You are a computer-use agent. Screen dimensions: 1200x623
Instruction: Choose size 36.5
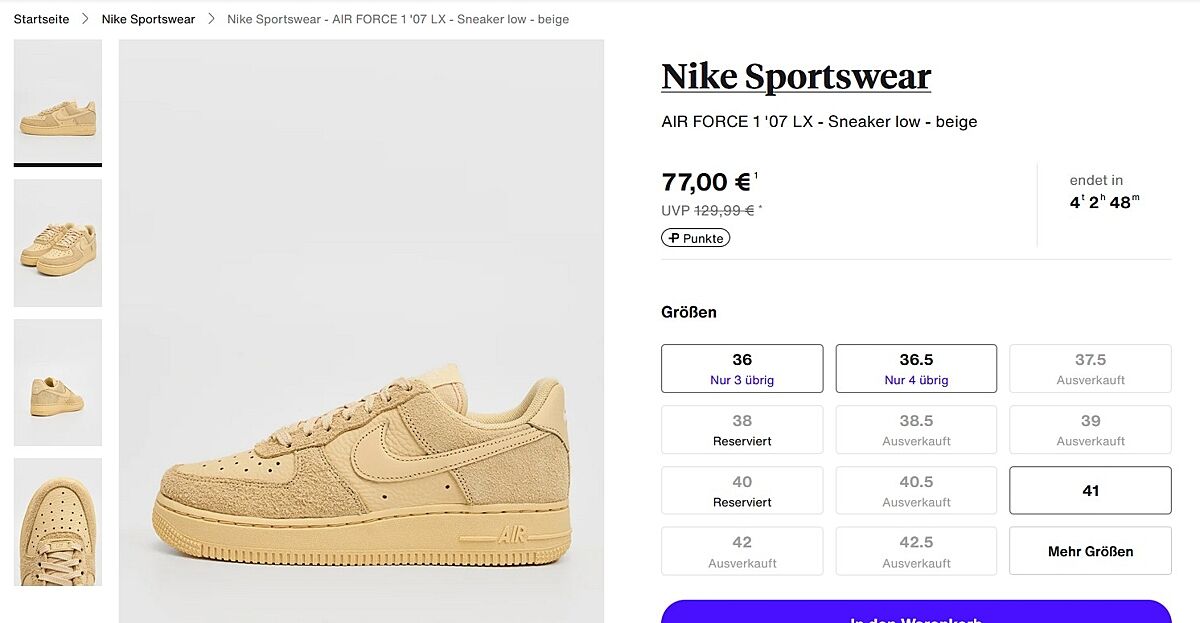(x=916, y=369)
